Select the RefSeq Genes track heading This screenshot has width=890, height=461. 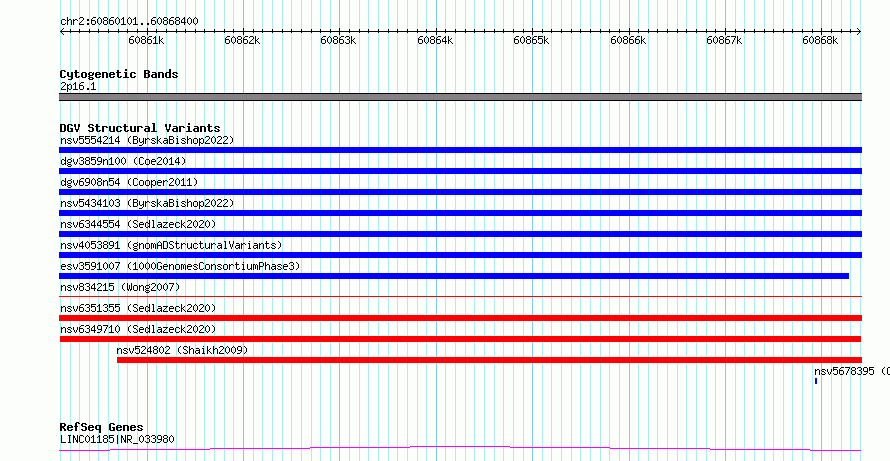pyautogui.click(x=102, y=427)
